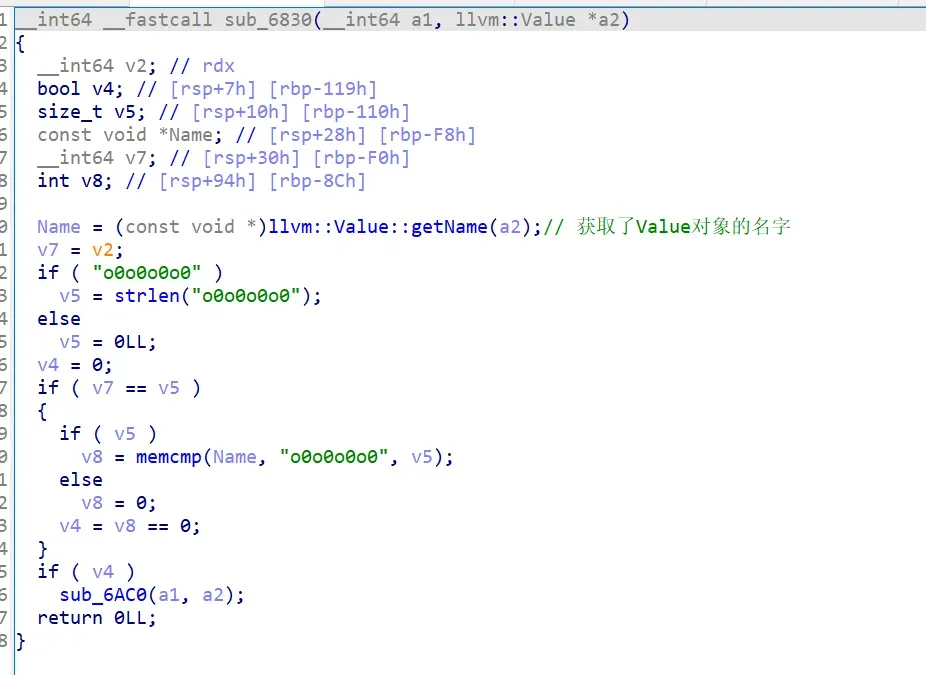Click the 'return 0LL;' statement
This screenshot has width=926, height=675.
pyautogui.click(x=97, y=618)
